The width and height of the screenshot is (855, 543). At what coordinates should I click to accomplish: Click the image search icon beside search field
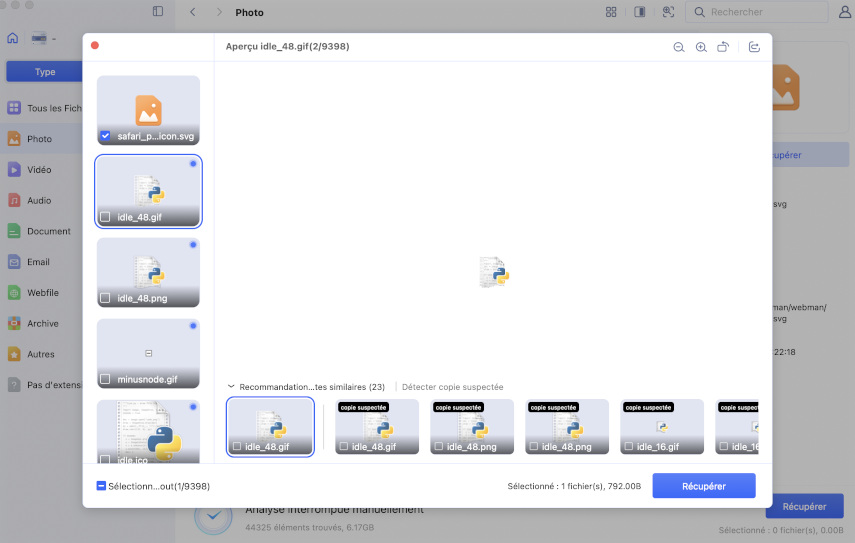point(668,12)
